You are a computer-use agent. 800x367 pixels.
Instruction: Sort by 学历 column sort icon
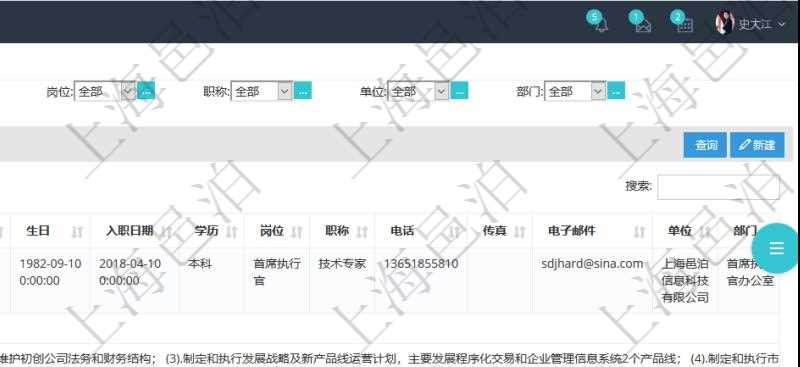231,232
